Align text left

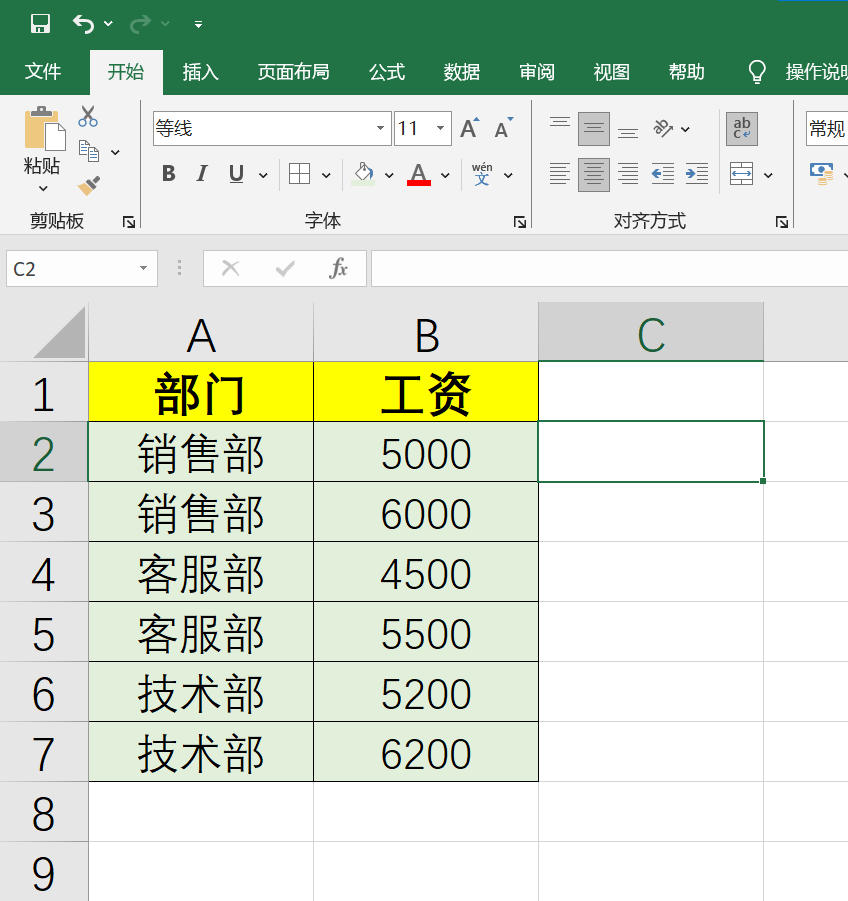coord(560,174)
